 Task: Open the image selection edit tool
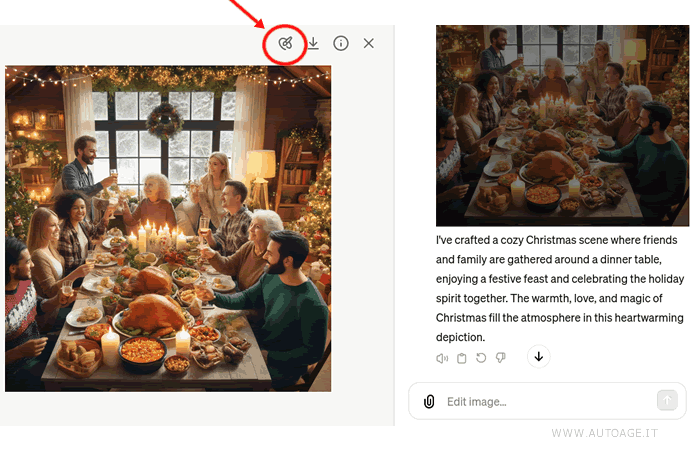pos(285,44)
